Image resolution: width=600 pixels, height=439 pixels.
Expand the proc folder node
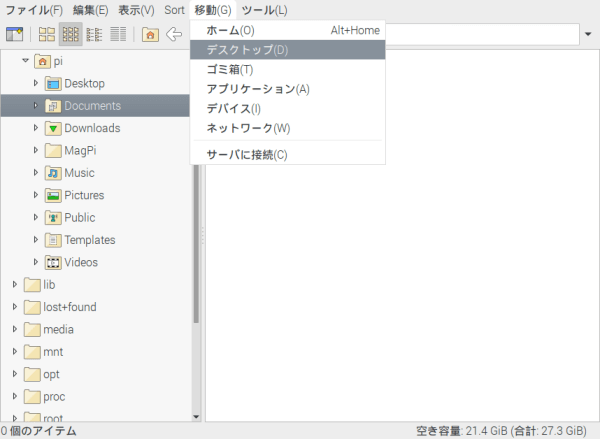(15, 396)
